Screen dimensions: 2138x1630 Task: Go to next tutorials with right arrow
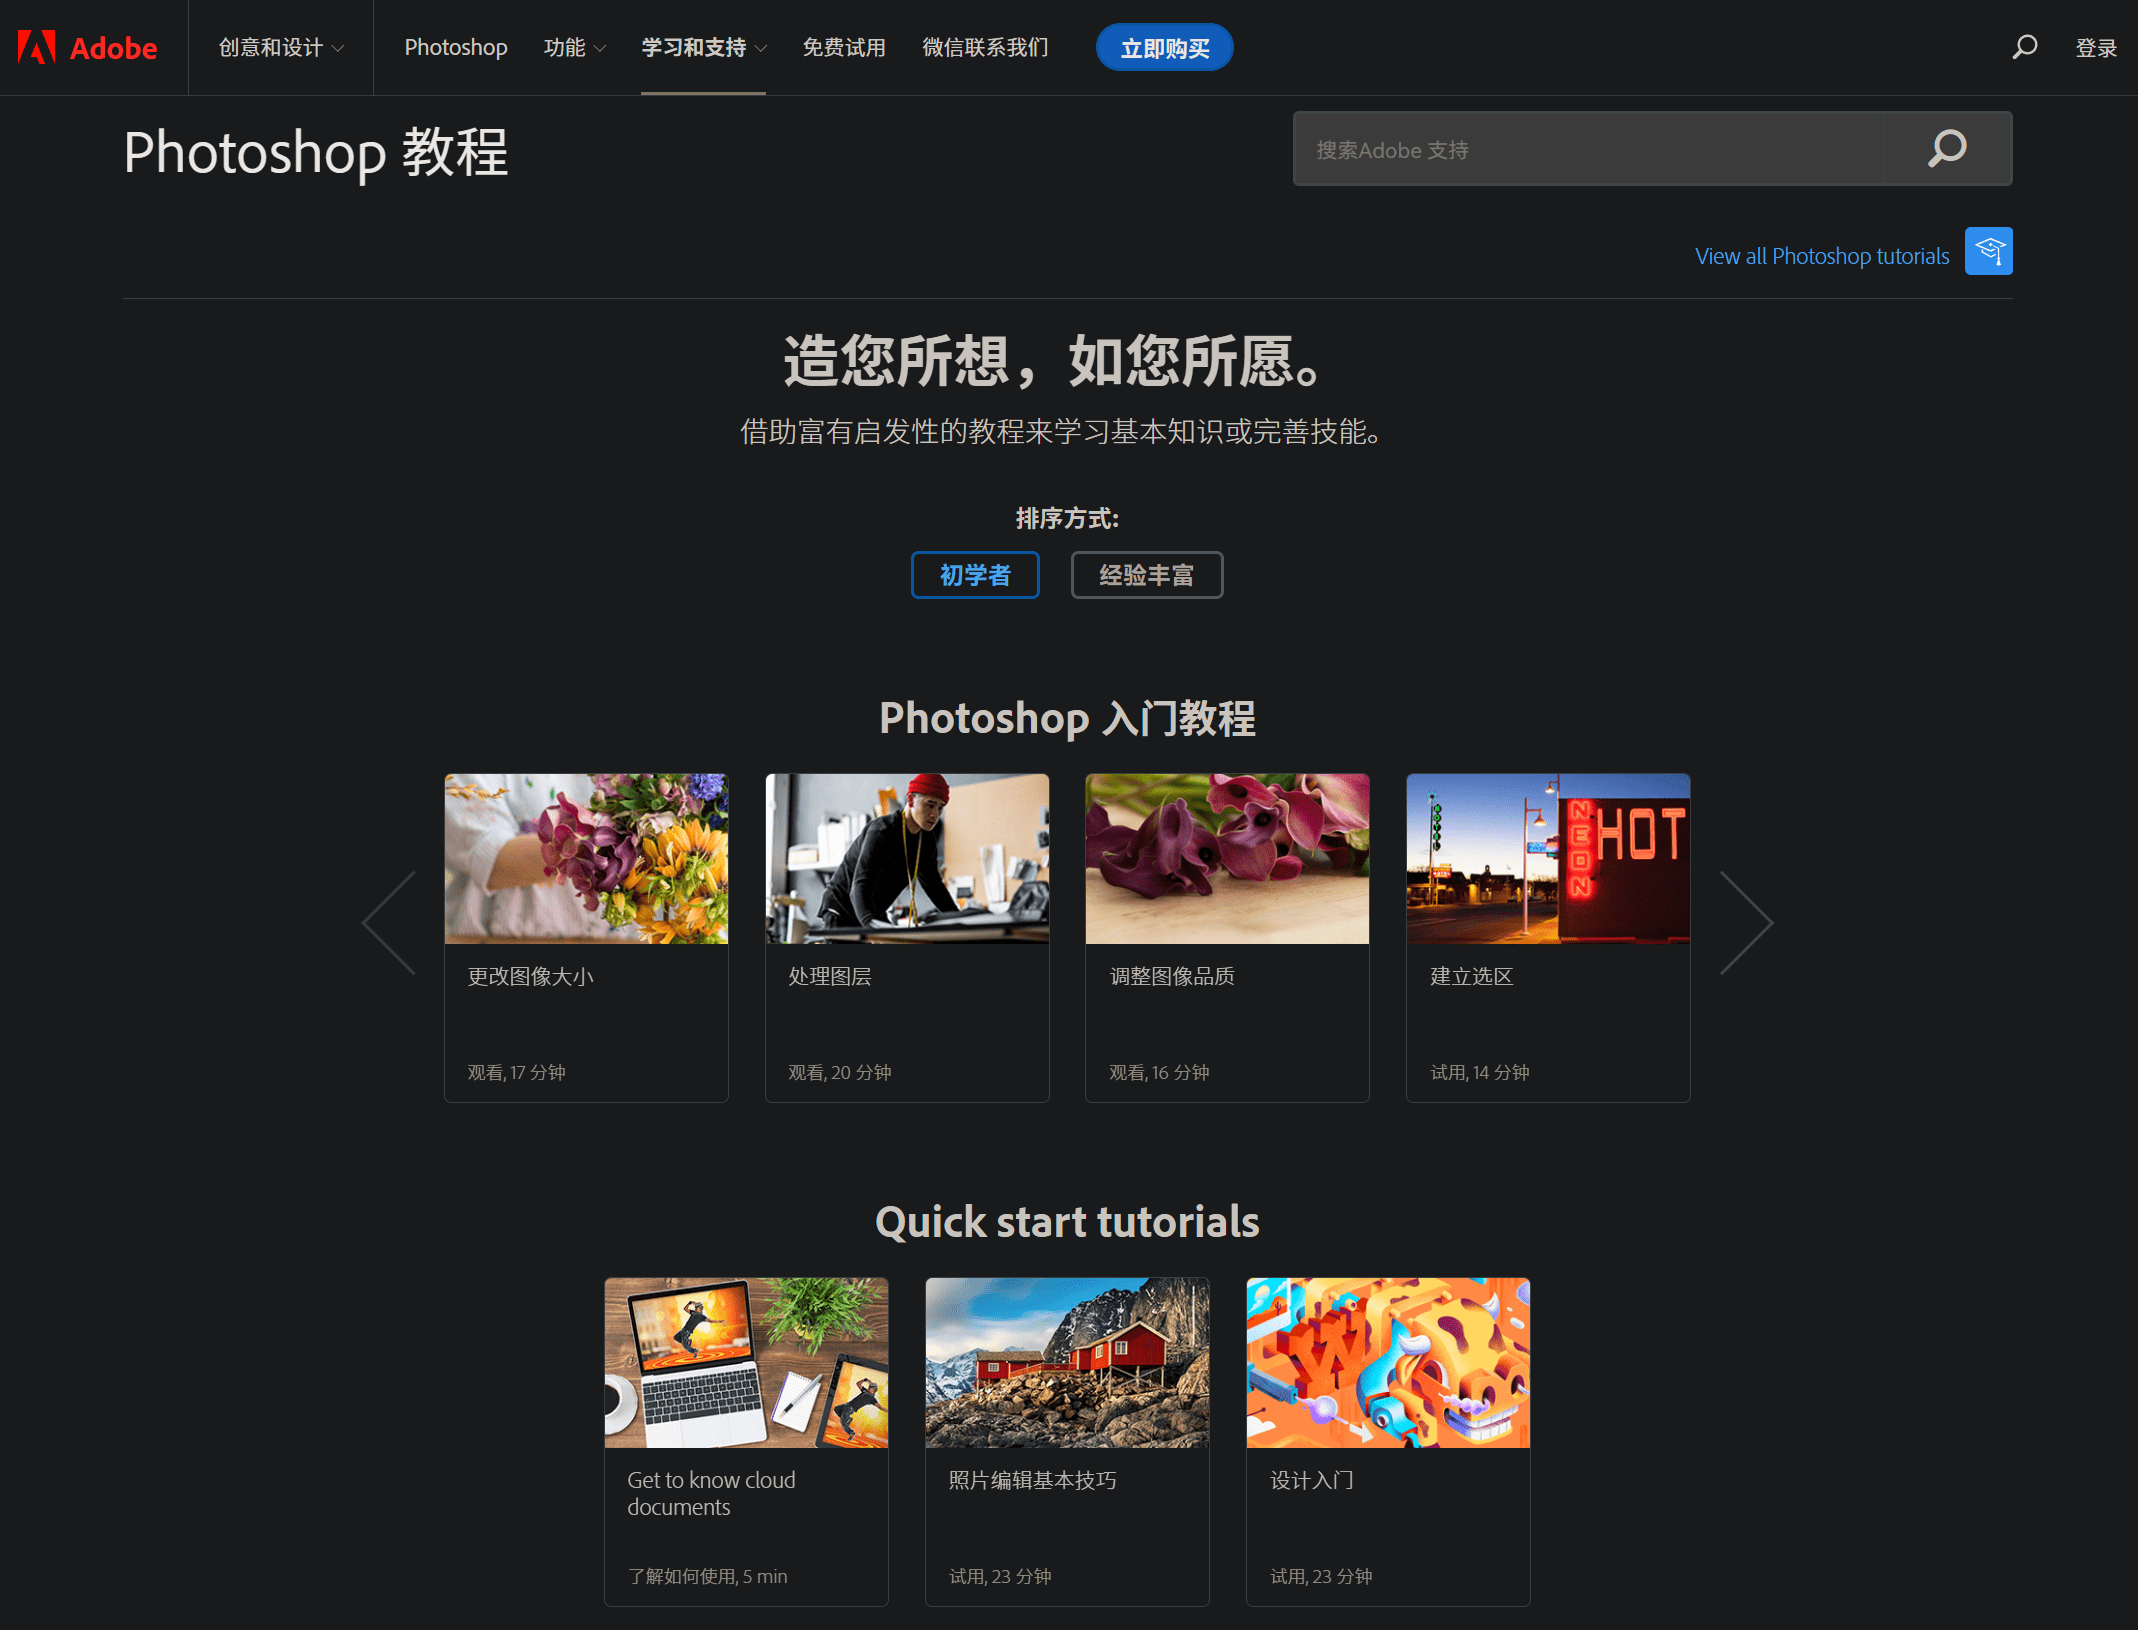[x=1746, y=922]
